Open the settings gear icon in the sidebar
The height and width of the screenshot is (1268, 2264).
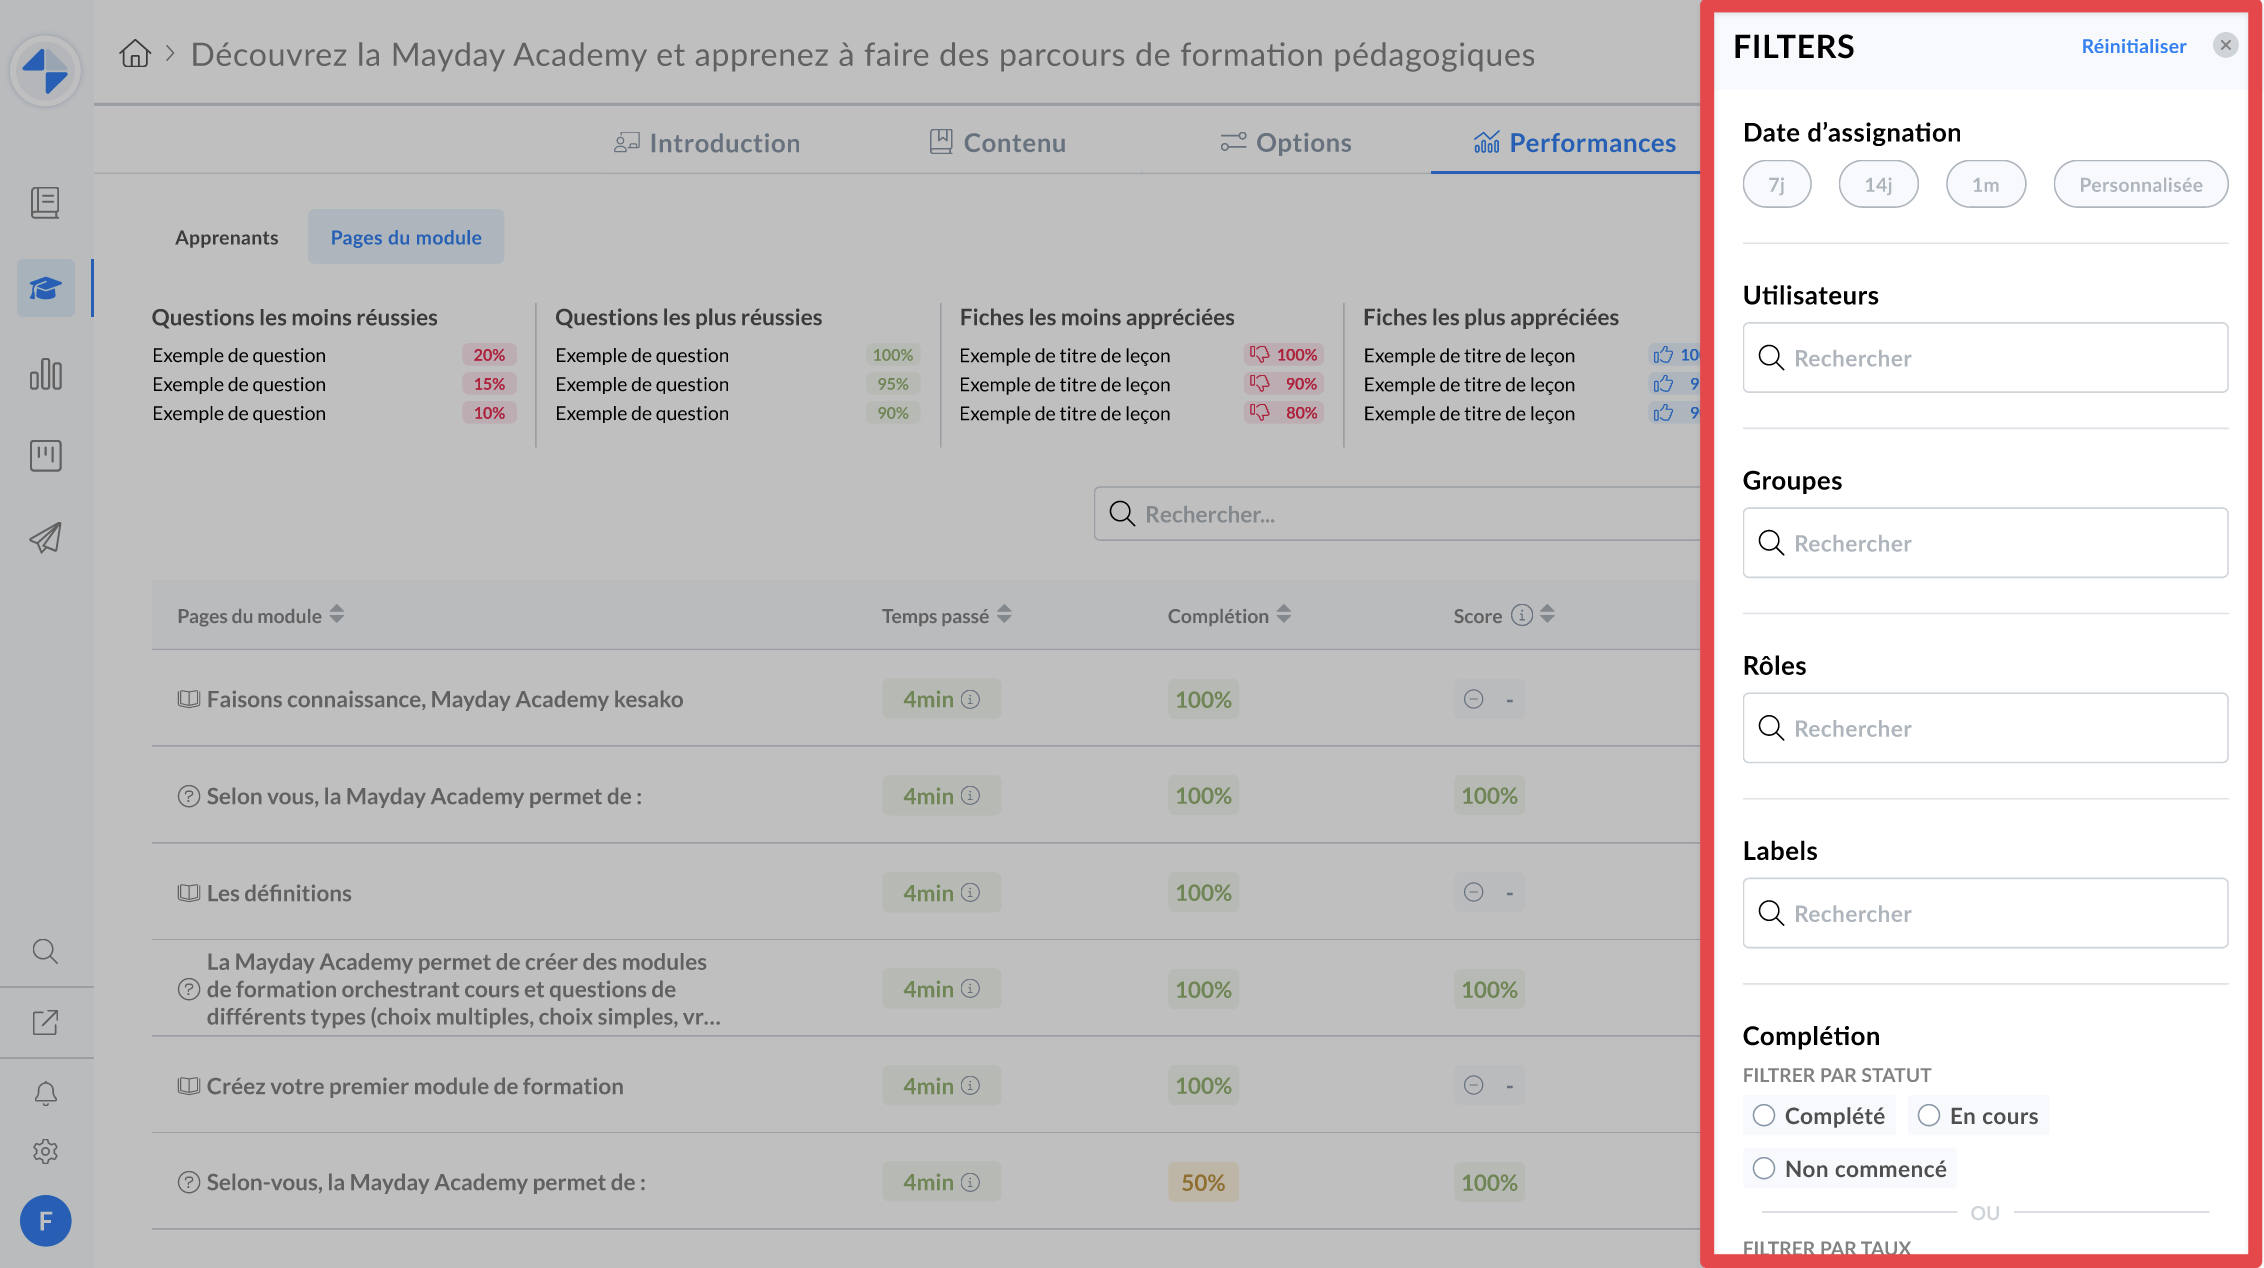pos(45,1151)
